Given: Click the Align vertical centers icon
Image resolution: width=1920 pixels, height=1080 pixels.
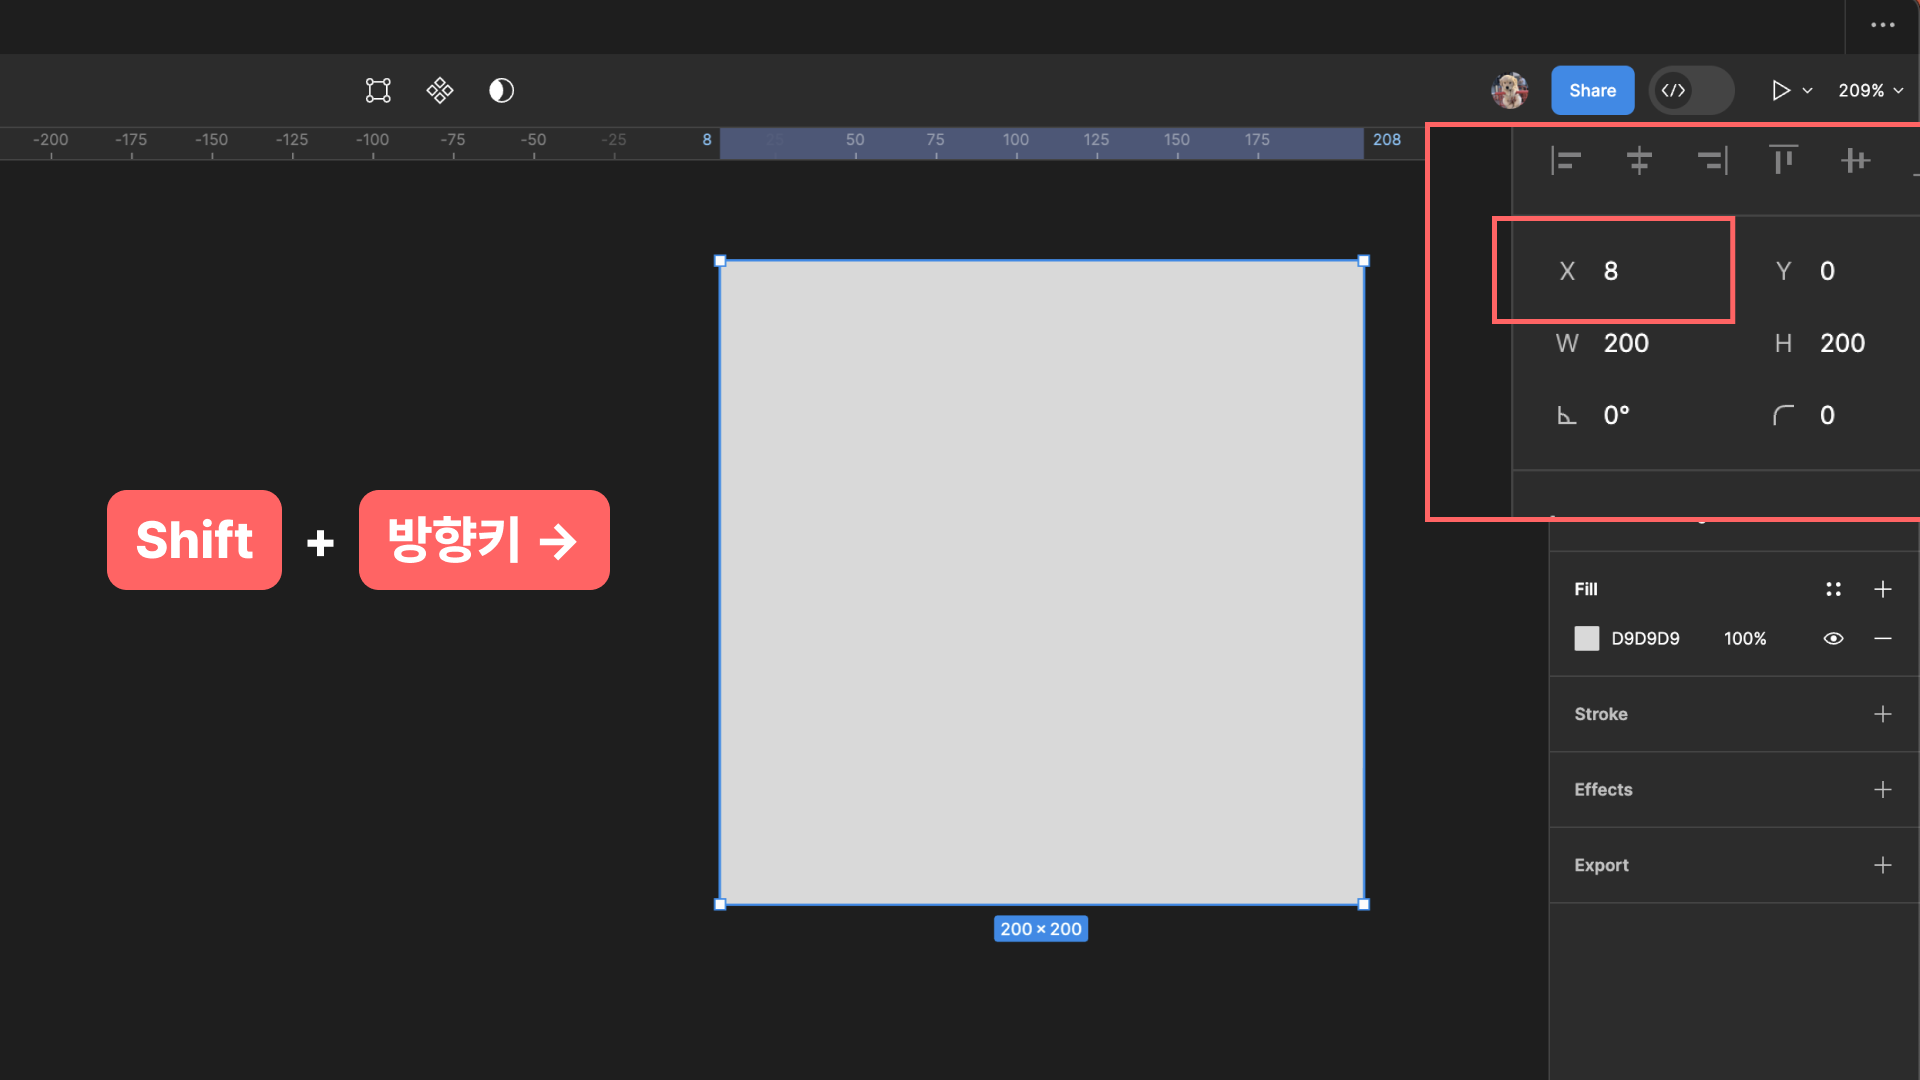Looking at the screenshot, I should coord(1855,160).
